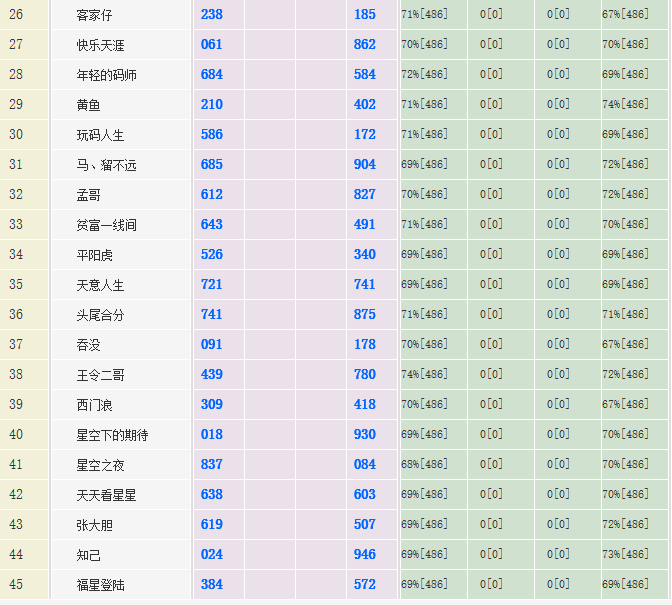Click the blue number 619
The height and width of the screenshot is (605, 672).
tap(212, 524)
